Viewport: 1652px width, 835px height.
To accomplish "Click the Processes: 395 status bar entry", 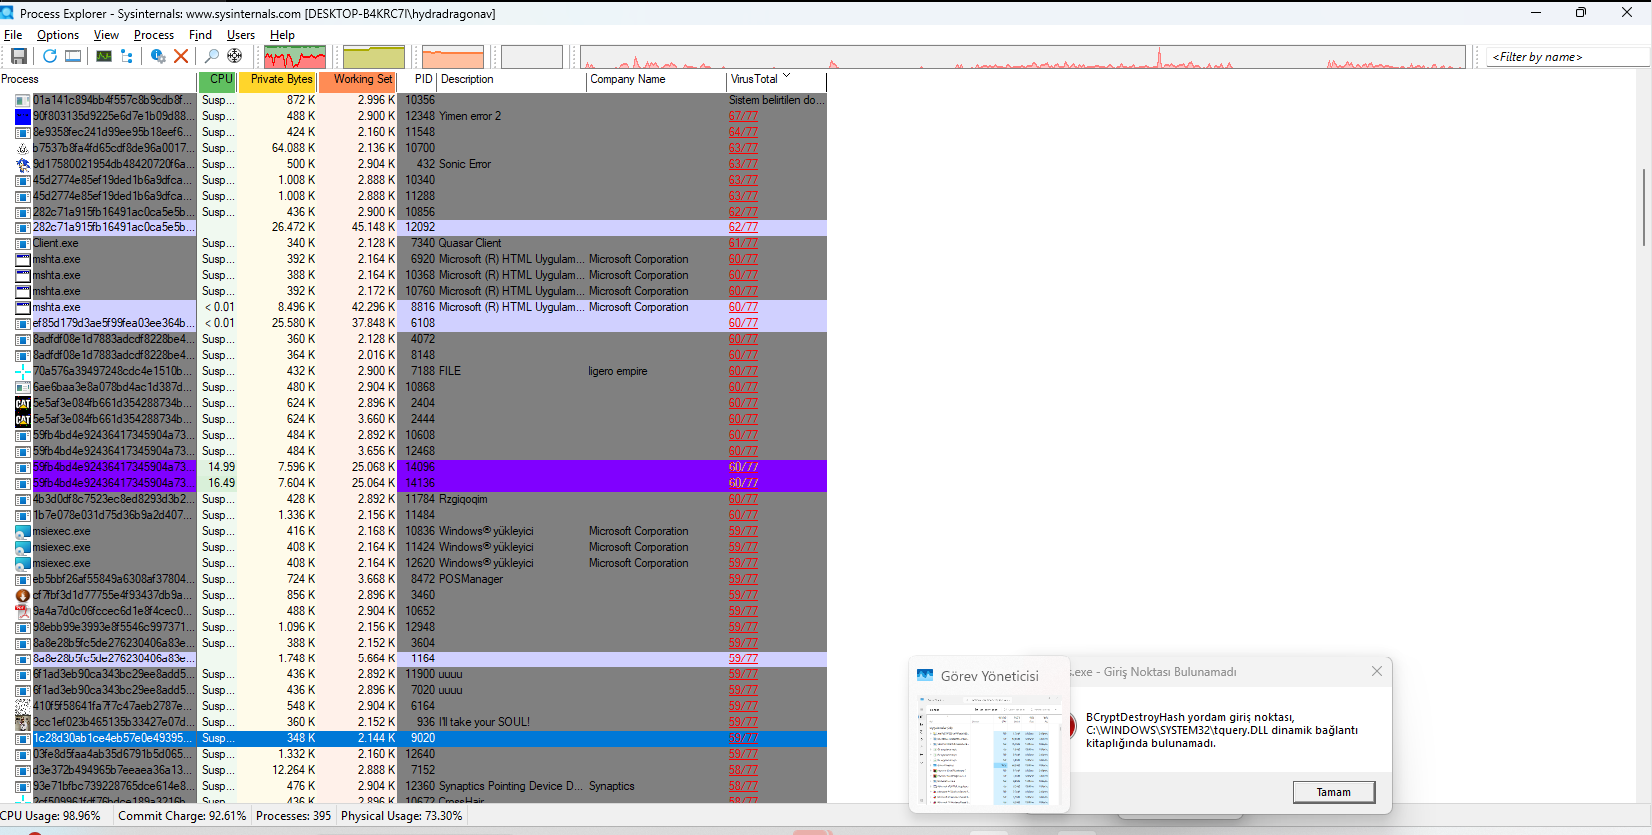I will [x=294, y=816].
